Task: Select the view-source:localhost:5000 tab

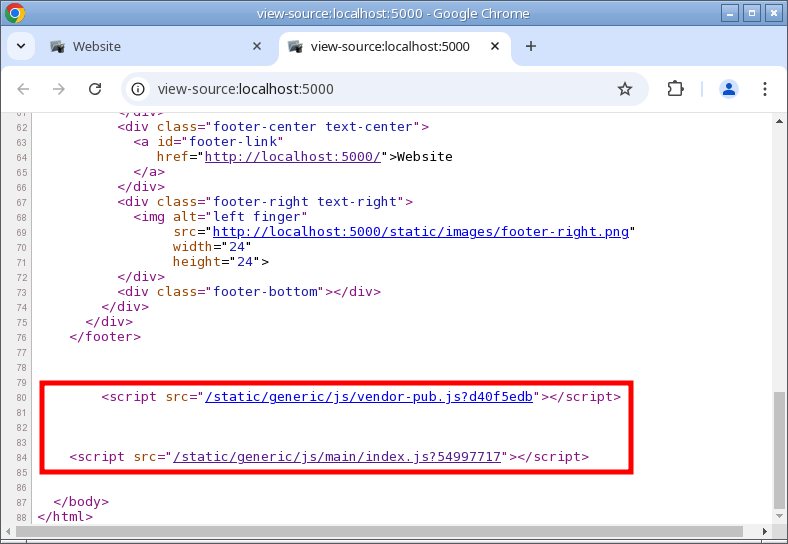Action: (x=395, y=46)
